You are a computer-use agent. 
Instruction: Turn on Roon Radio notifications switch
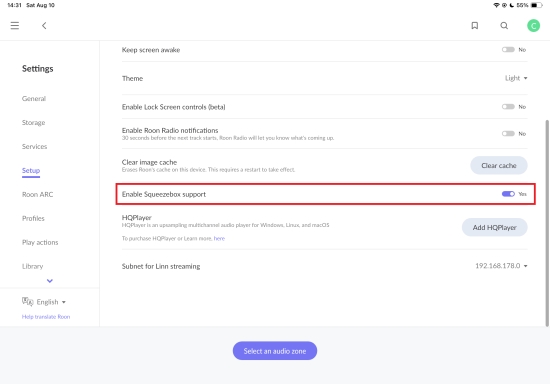[x=508, y=134]
